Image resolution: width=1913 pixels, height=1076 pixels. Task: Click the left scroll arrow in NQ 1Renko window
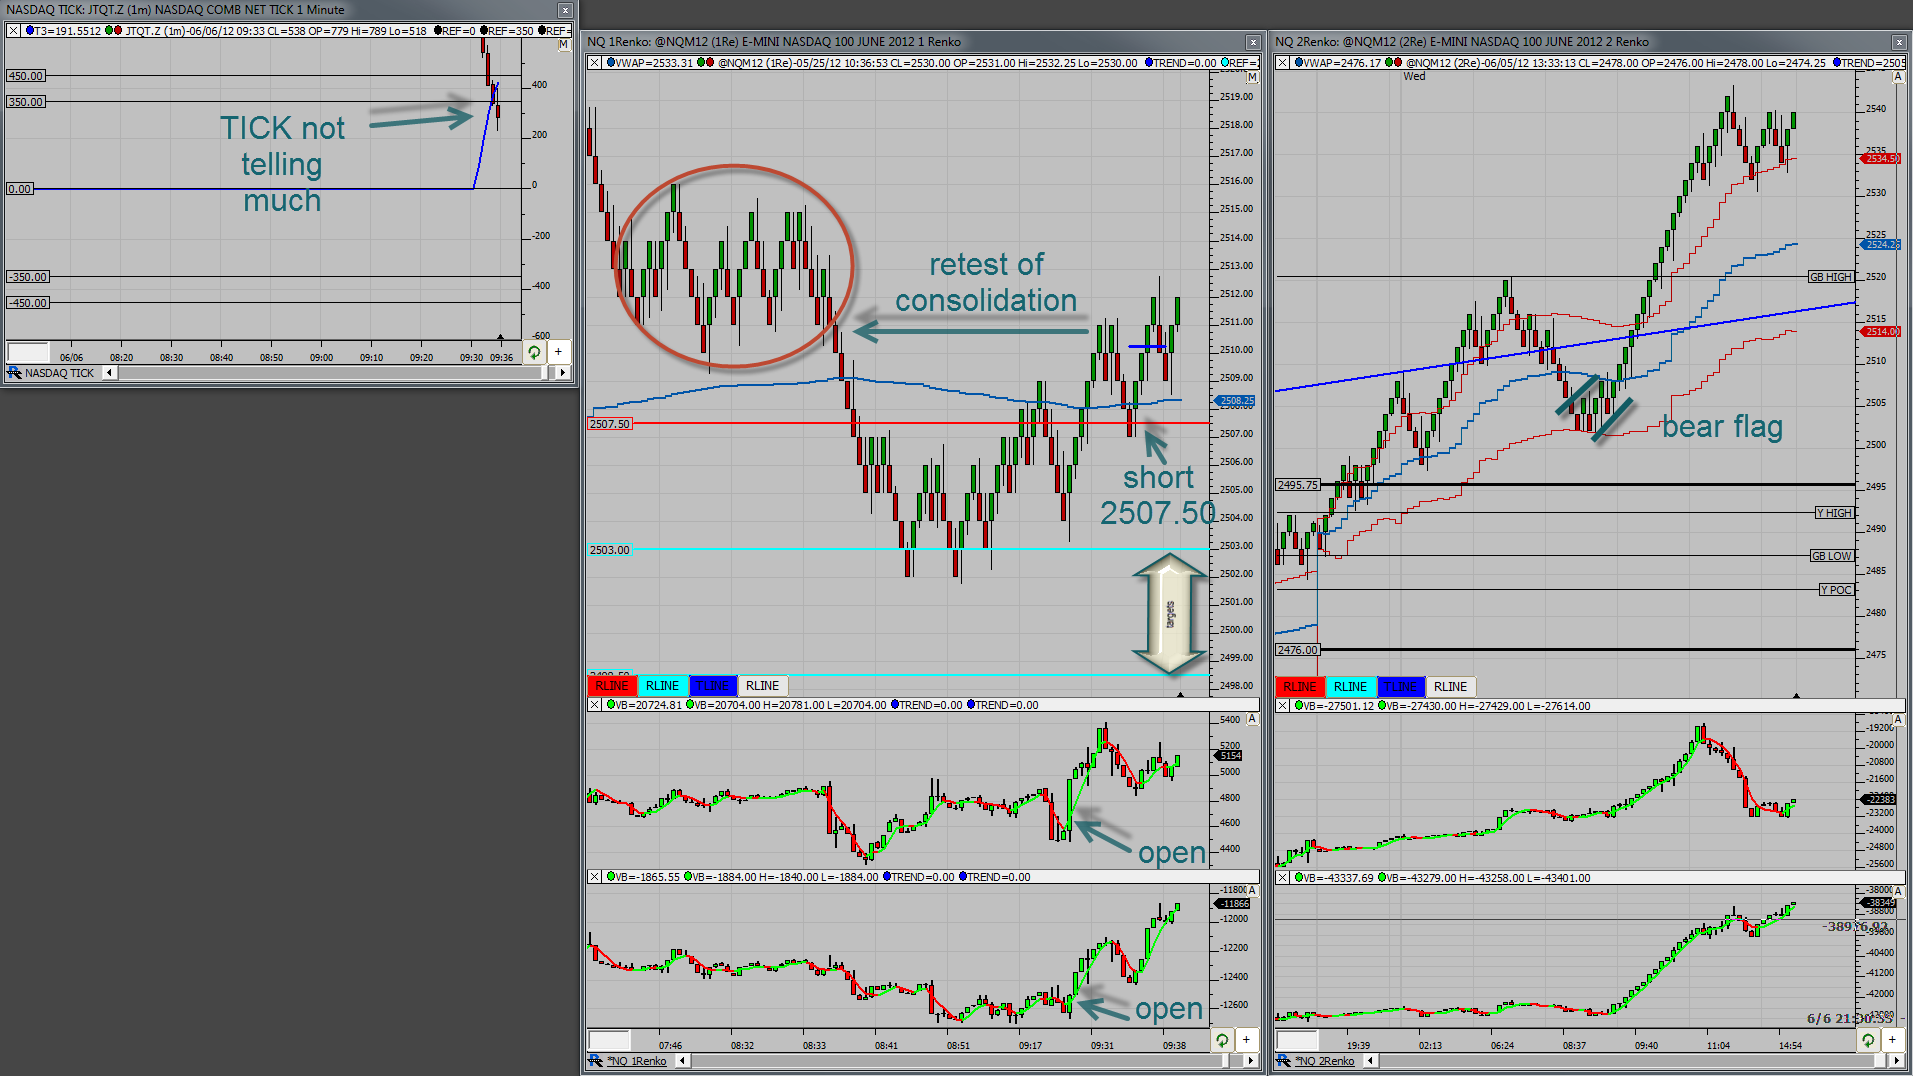683,1061
